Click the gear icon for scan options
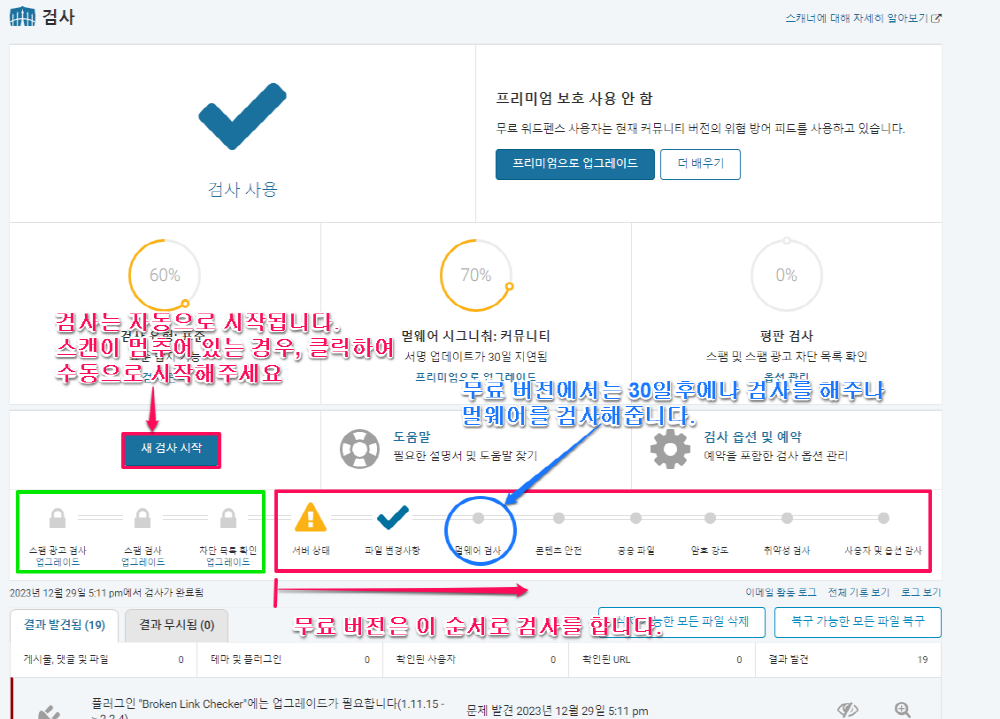The height and width of the screenshot is (719, 1000). [670, 449]
